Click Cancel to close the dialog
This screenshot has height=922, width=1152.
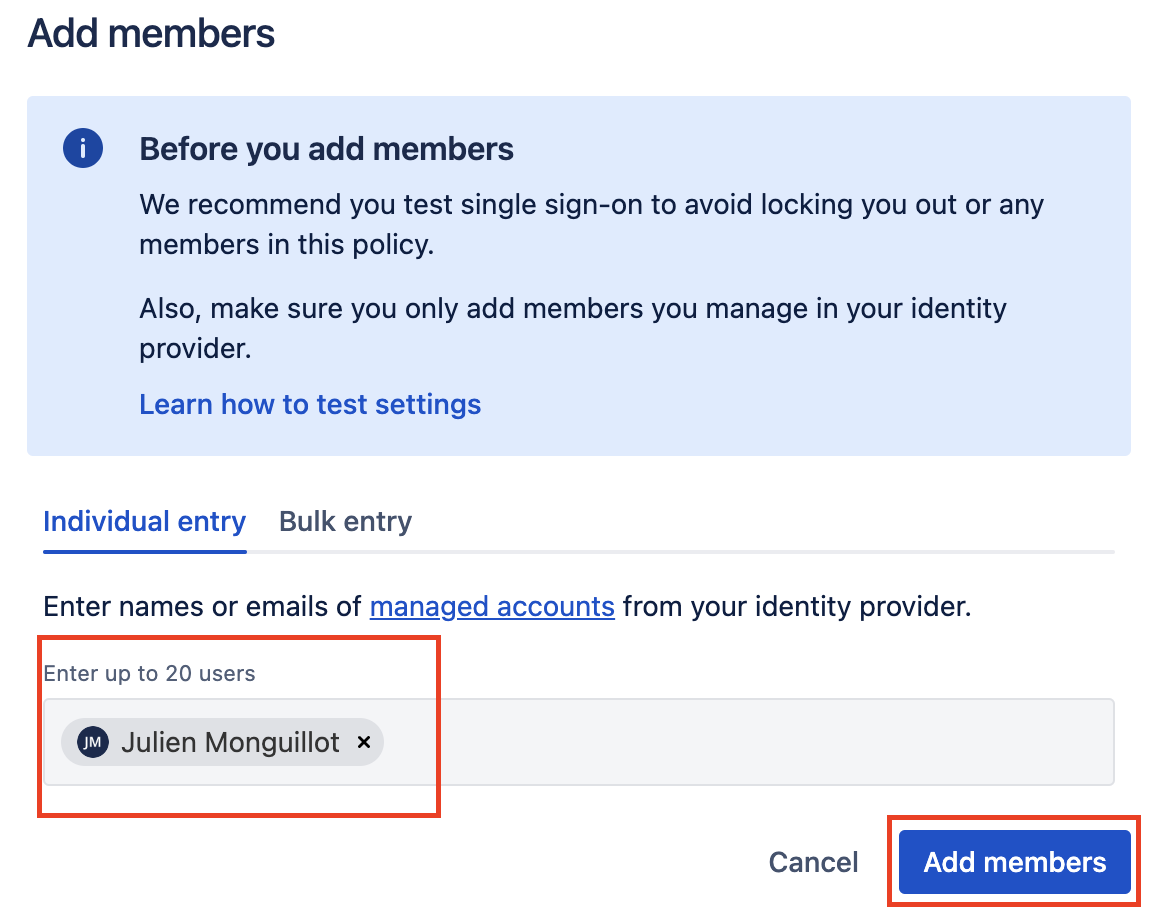[x=813, y=861]
